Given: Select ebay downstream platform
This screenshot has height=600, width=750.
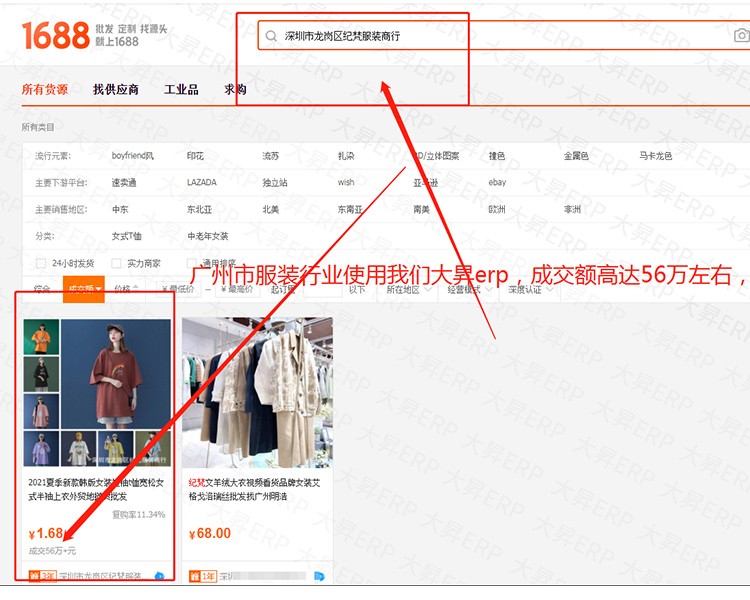Looking at the screenshot, I should pyautogui.click(x=497, y=182).
